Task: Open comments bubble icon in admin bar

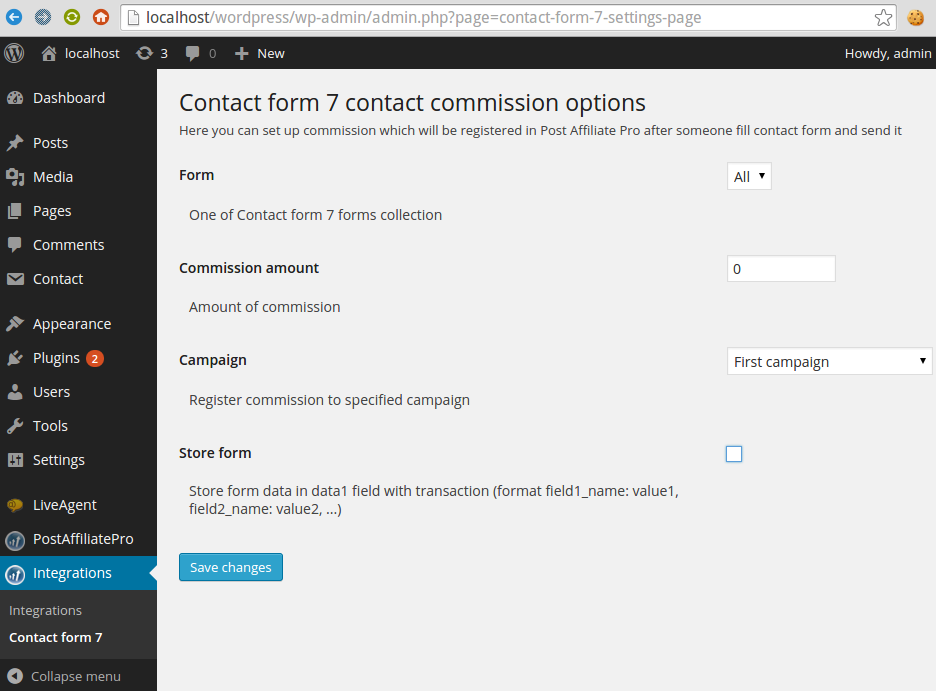Action: click(193, 53)
